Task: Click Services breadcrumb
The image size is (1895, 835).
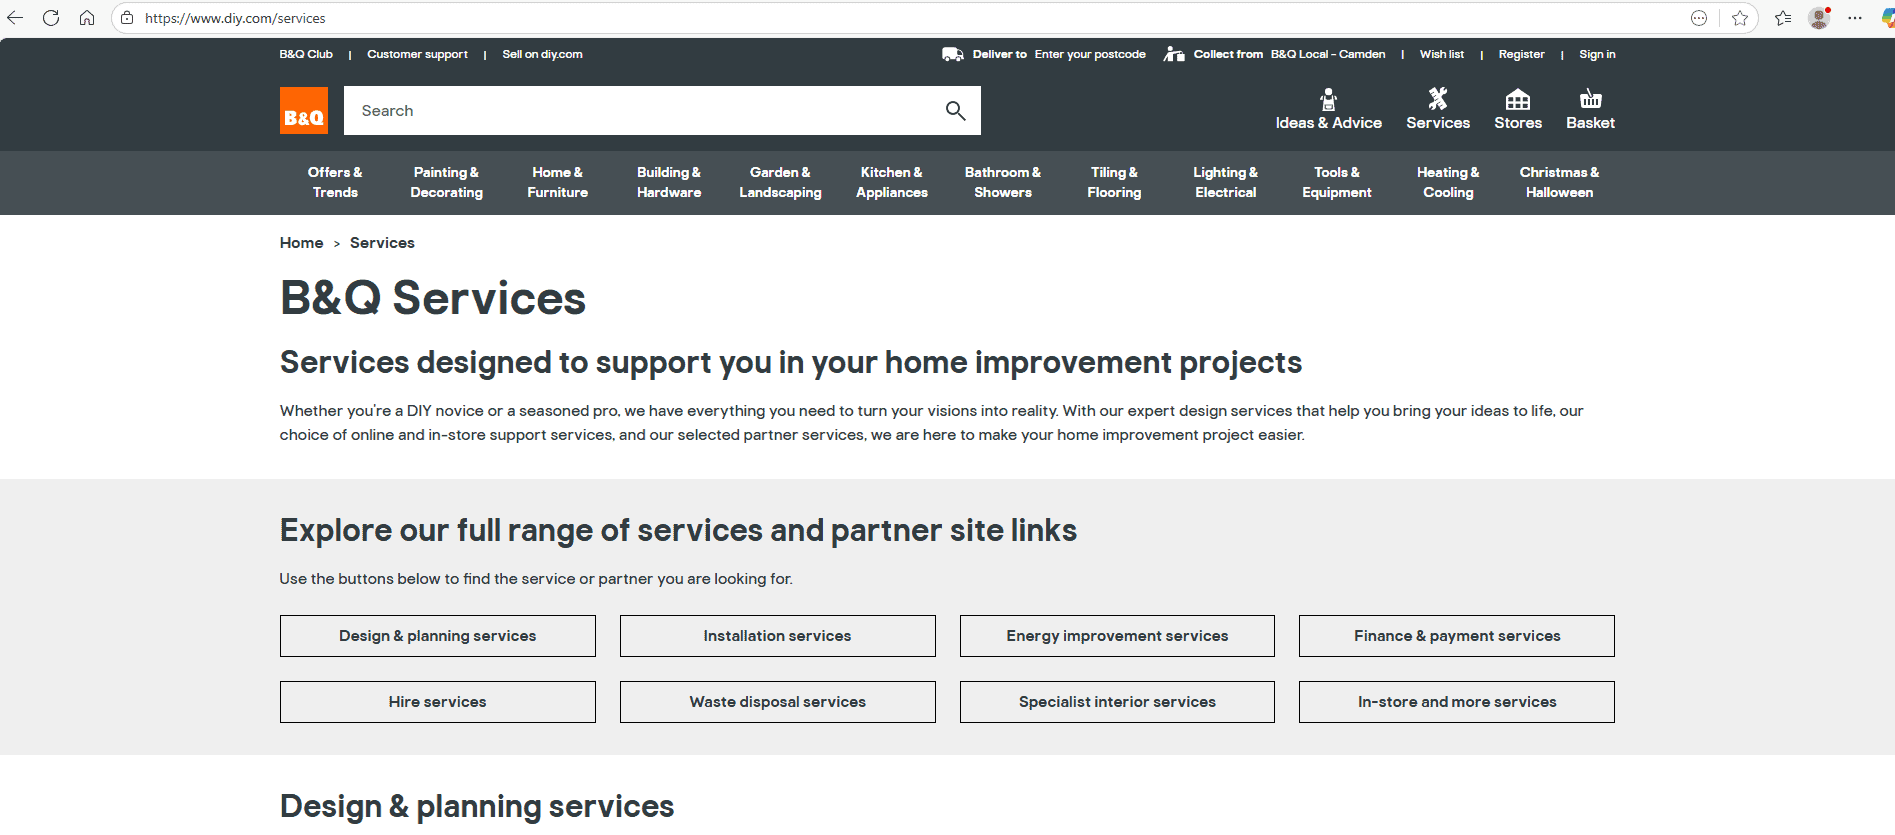Action: point(382,243)
